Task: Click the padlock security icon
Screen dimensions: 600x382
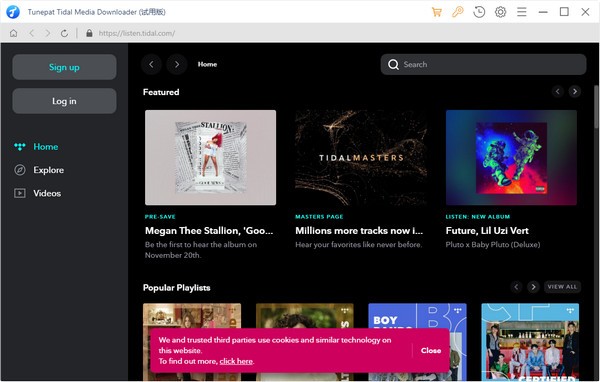Action: (x=89, y=33)
